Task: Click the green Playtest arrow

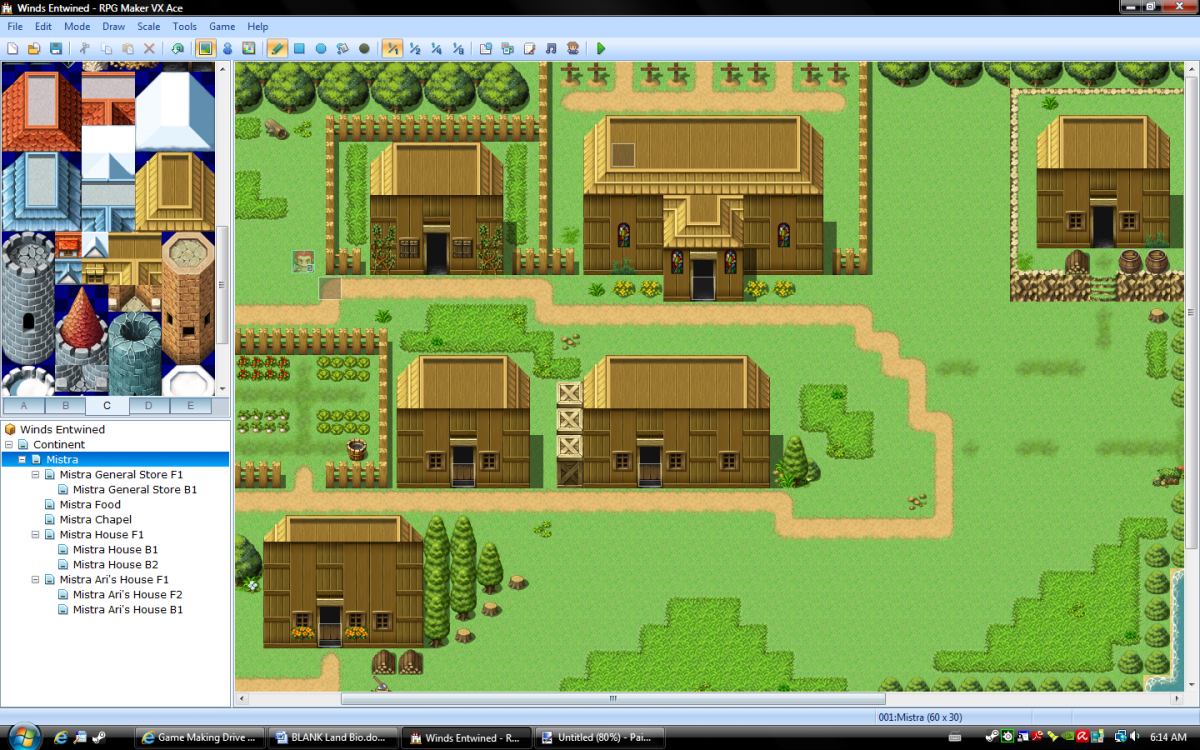Action: (601, 48)
